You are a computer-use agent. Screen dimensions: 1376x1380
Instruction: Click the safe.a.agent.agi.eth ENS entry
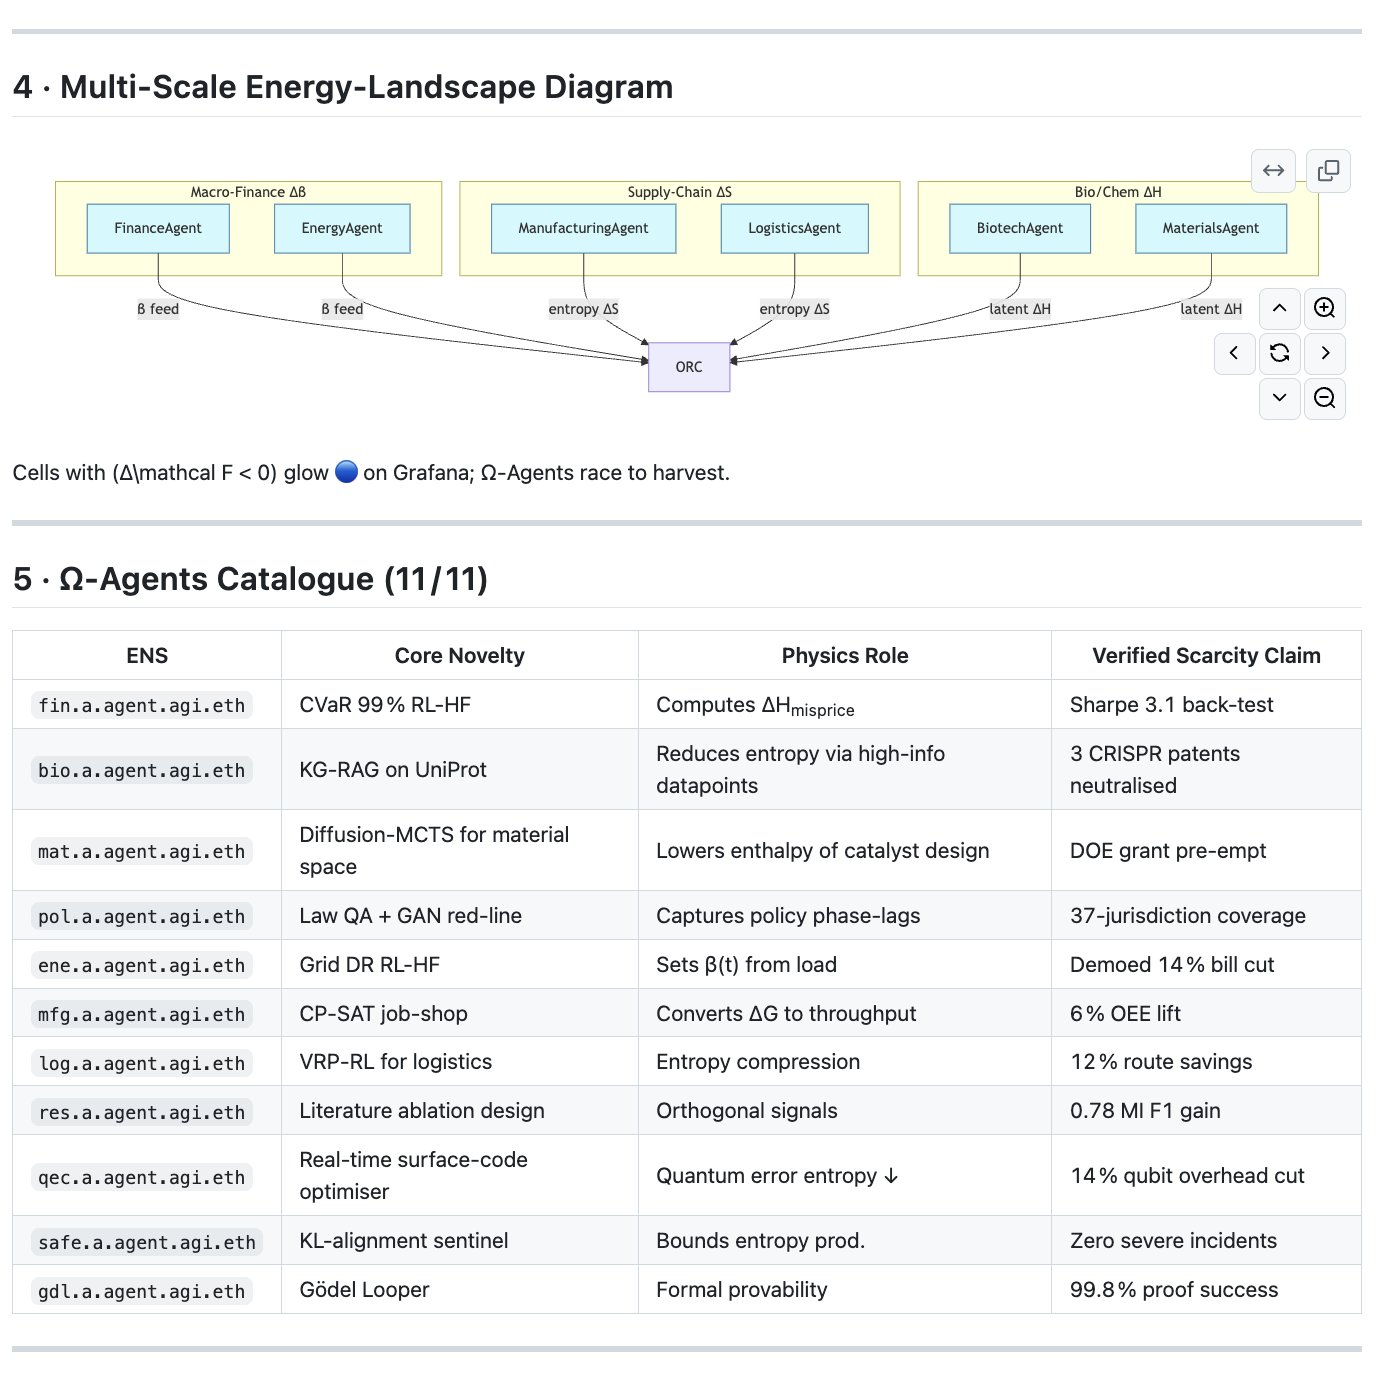[147, 1241]
